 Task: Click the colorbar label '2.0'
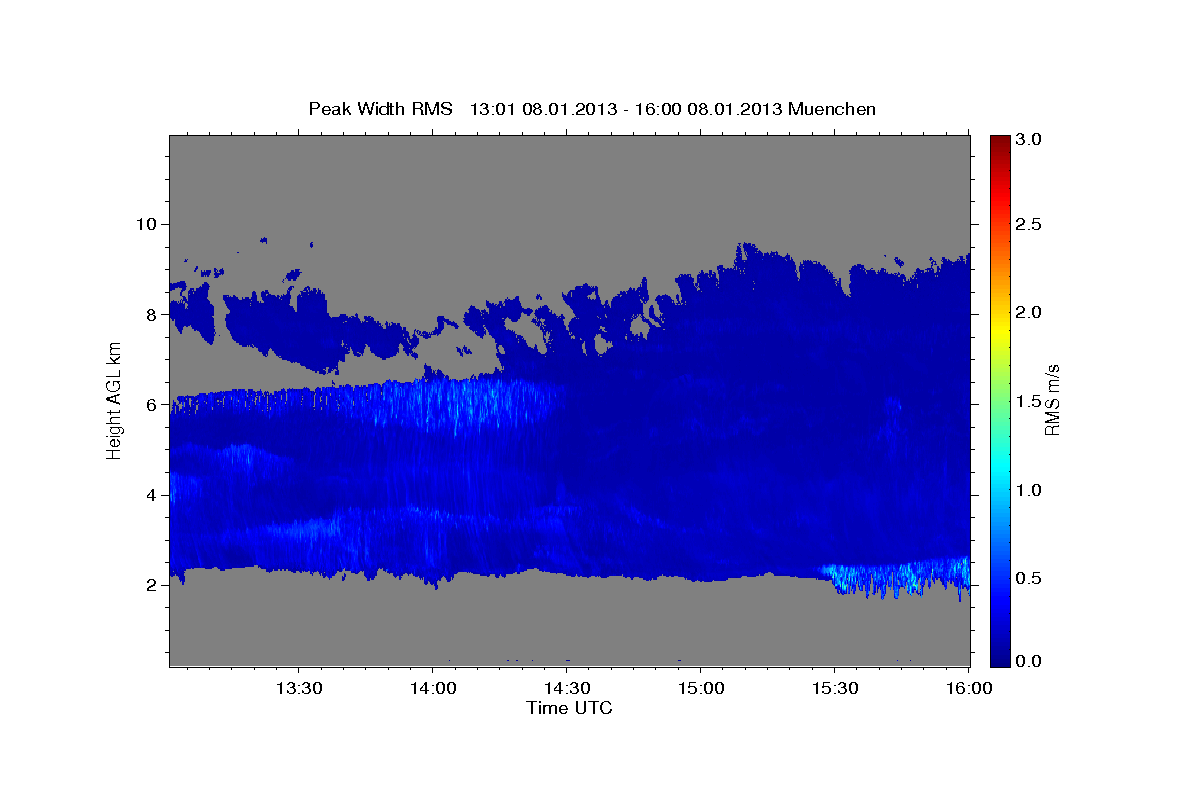click(1029, 312)
